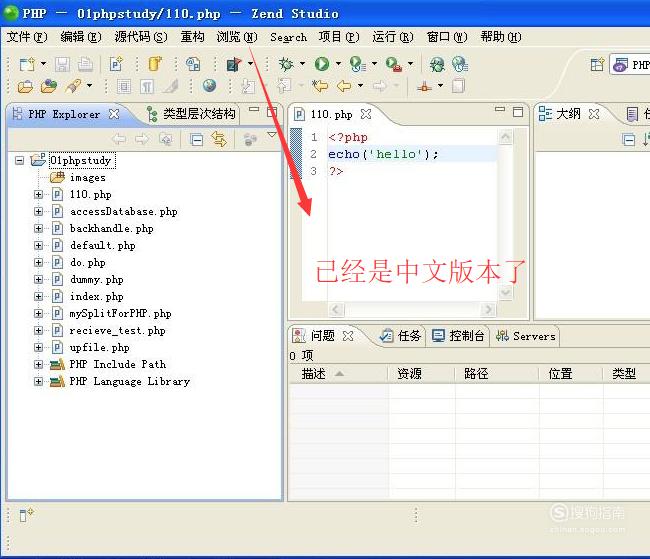Open the 帮助(H) menu
This screenshot has width=650, height=559.
point(501,37)
